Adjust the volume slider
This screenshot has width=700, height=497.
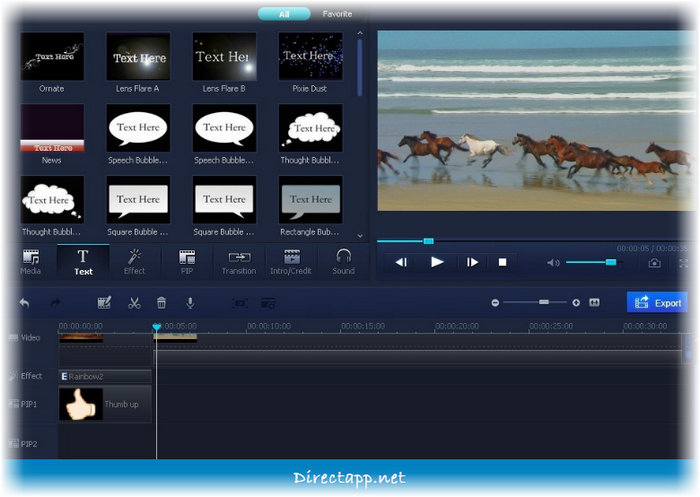(x=611, y=262)
